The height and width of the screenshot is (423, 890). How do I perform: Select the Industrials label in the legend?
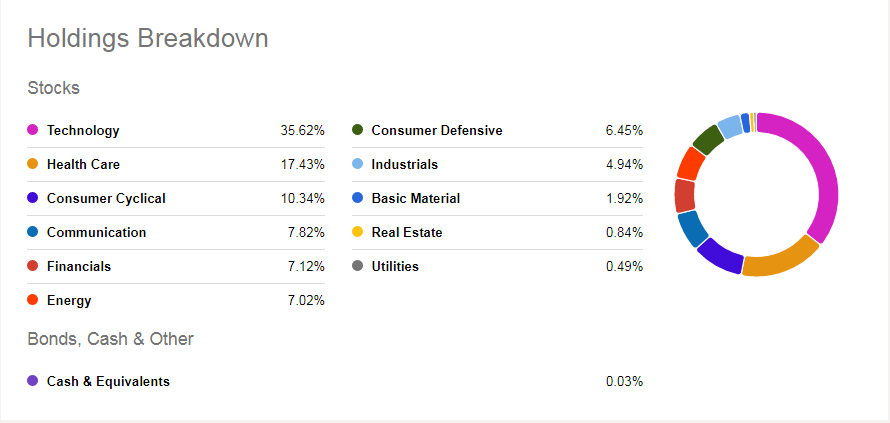tap(404, 164)
